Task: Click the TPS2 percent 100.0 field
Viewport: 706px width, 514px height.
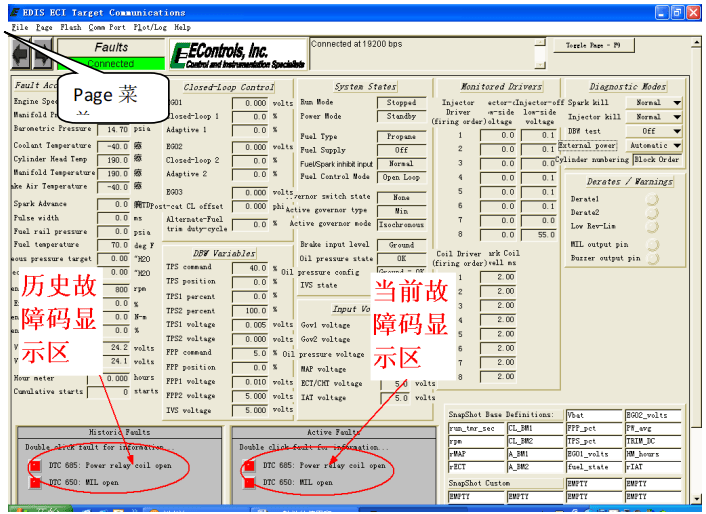Action: pos(250,311)
